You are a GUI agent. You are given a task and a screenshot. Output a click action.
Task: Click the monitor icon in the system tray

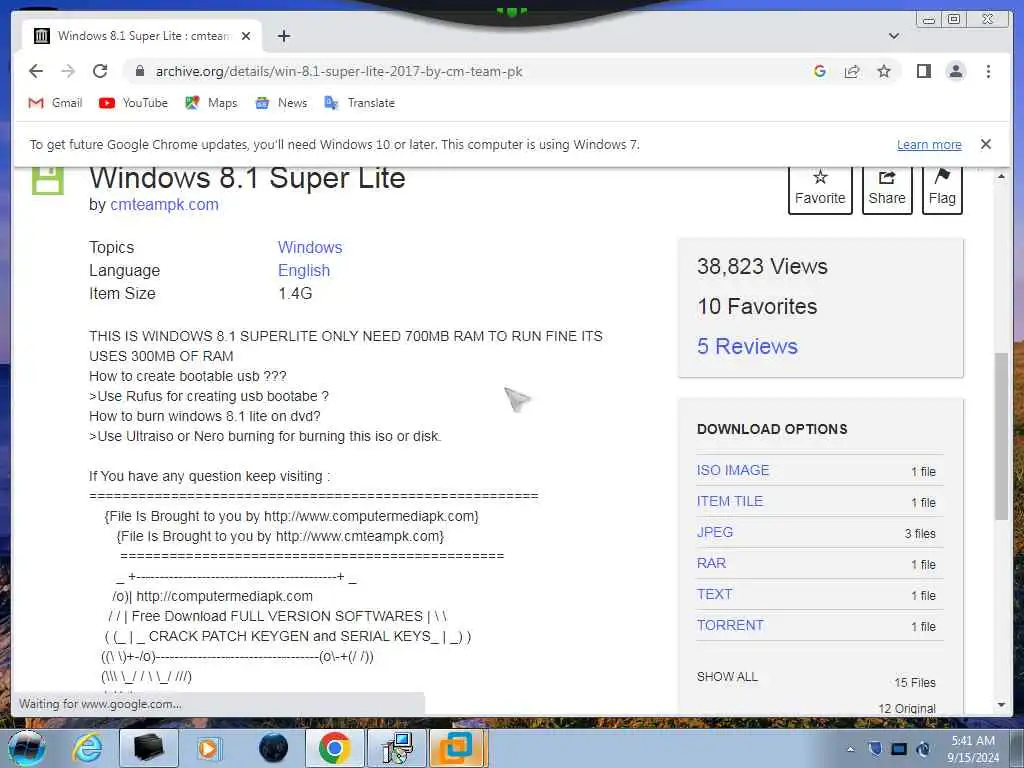pos(899,749)
